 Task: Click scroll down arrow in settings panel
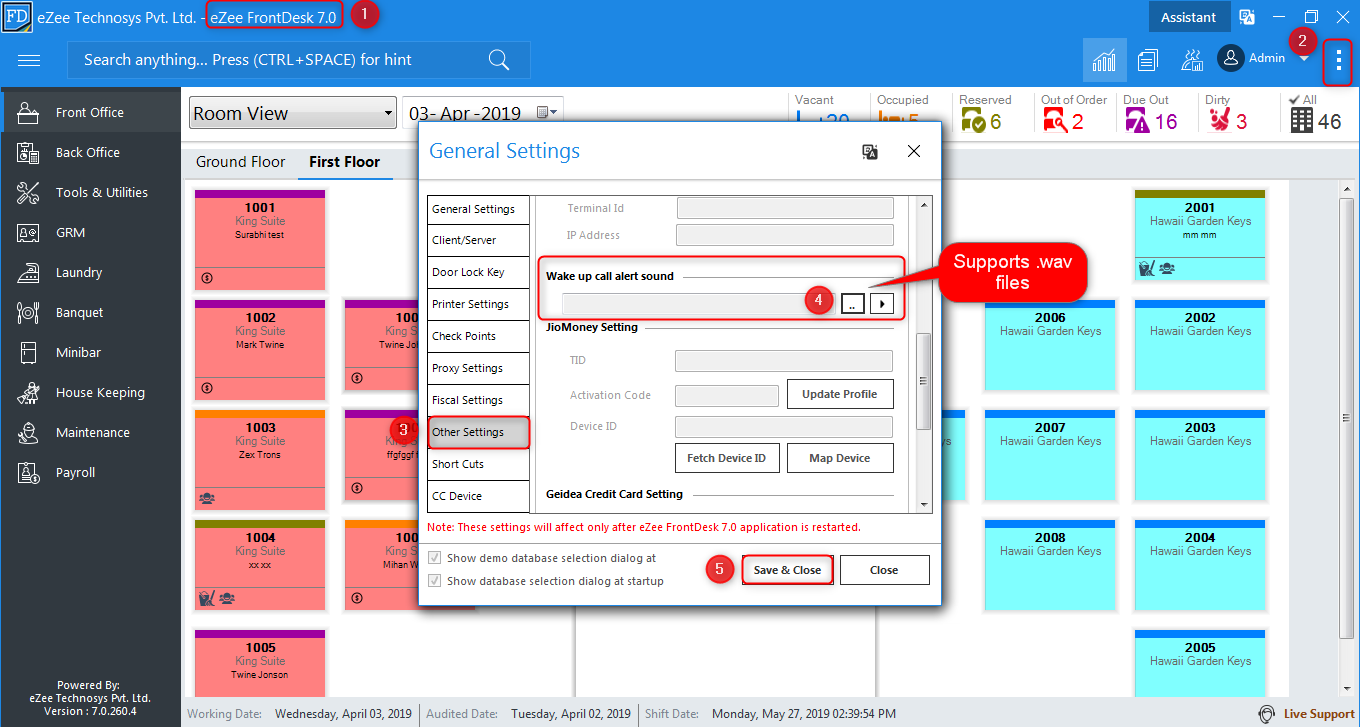[x=924, y=505]
